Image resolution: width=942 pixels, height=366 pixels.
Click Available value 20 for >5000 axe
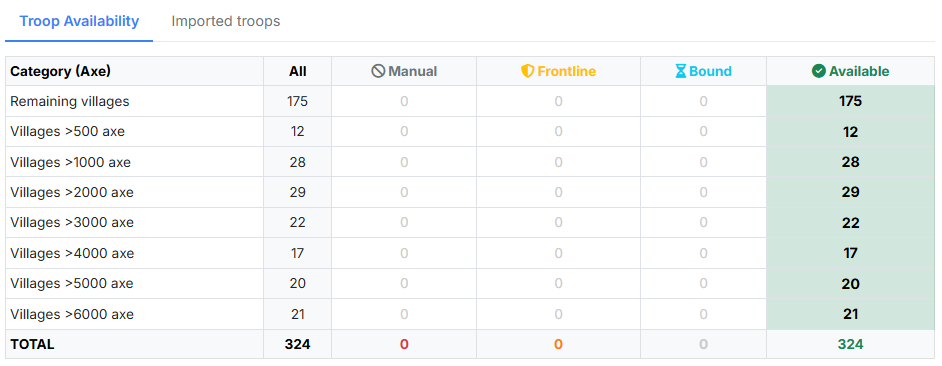pyautogui.click(x=851, y=284)
